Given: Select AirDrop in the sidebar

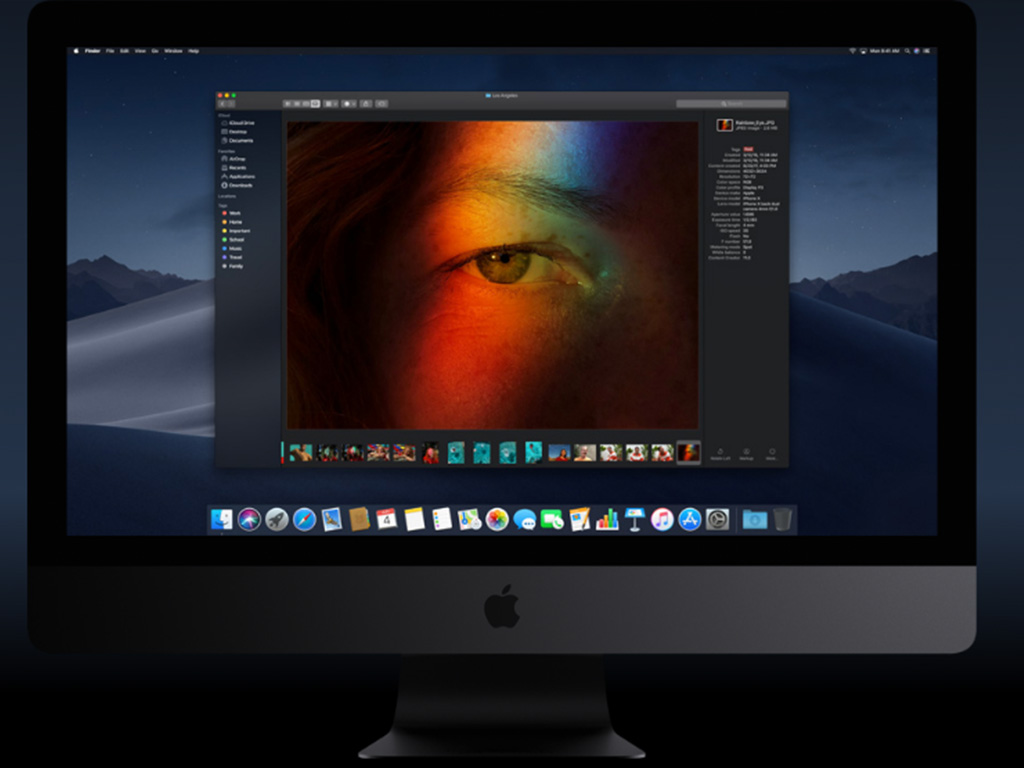Looking at the screenshot, I should [238, 159].
